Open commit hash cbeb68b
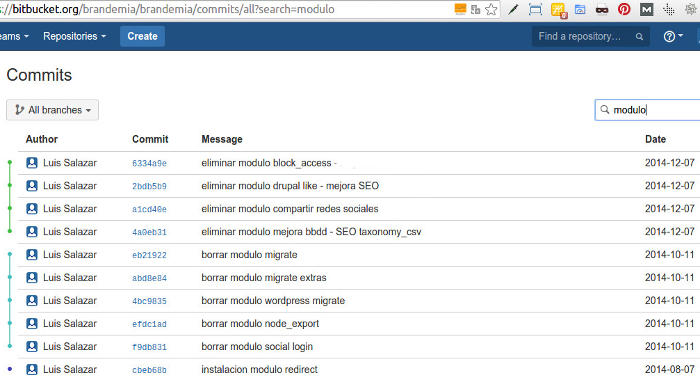This screenshot has height=380, width=700. pyautogui.click(x=149, y=370)
